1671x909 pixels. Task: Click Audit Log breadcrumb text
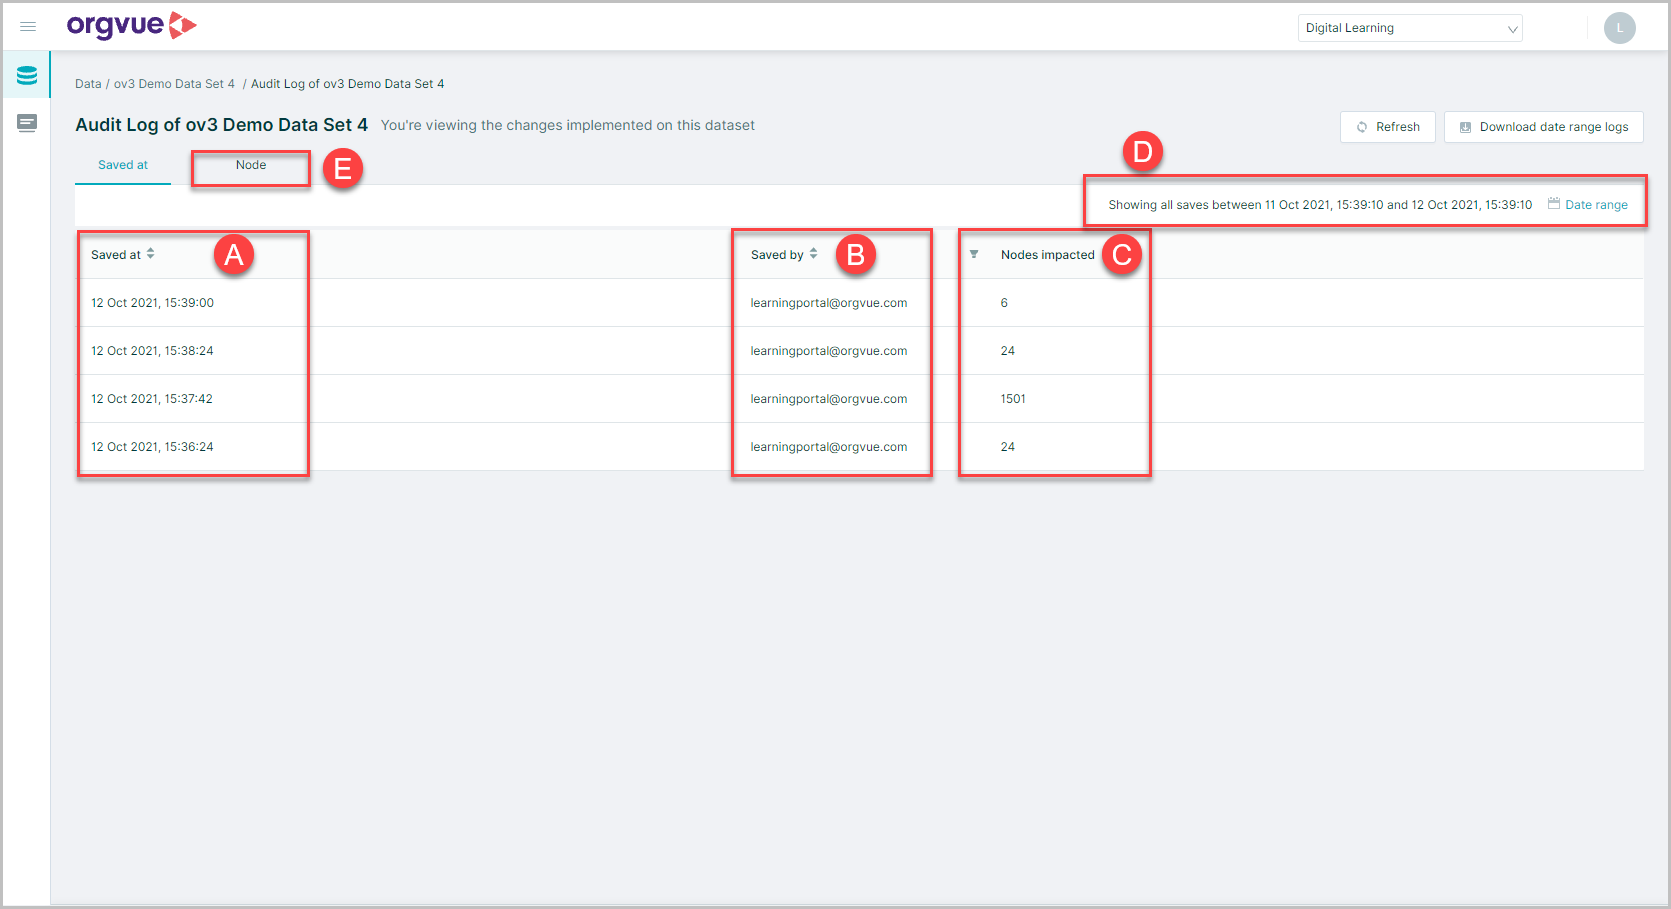pos(347,84)
